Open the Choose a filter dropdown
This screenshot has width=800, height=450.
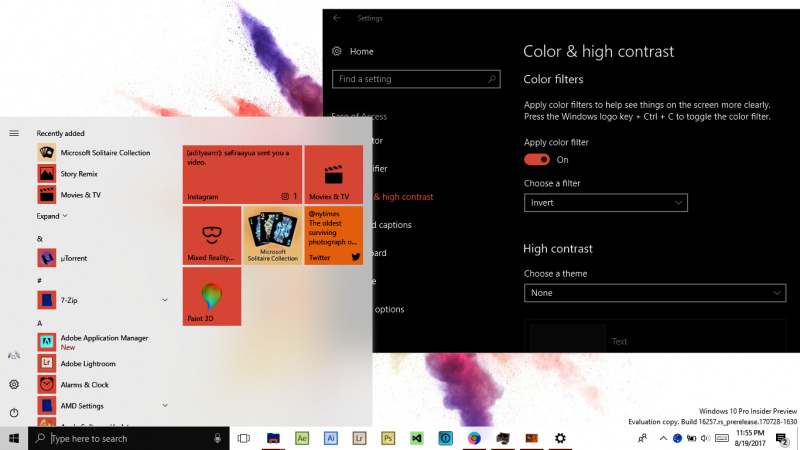point(606,203)
